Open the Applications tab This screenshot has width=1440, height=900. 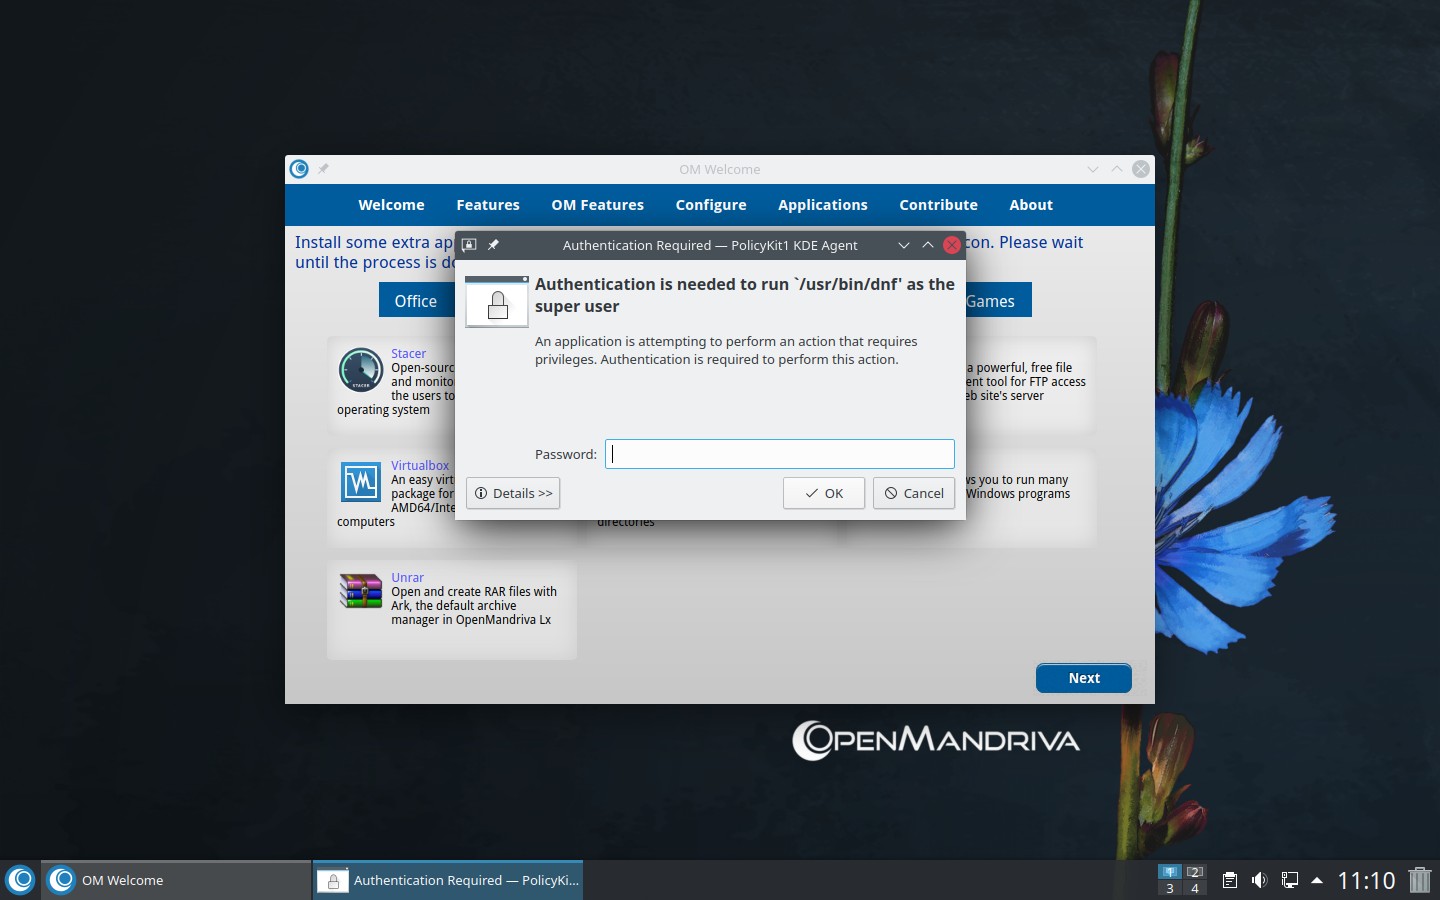click(823, 205)
